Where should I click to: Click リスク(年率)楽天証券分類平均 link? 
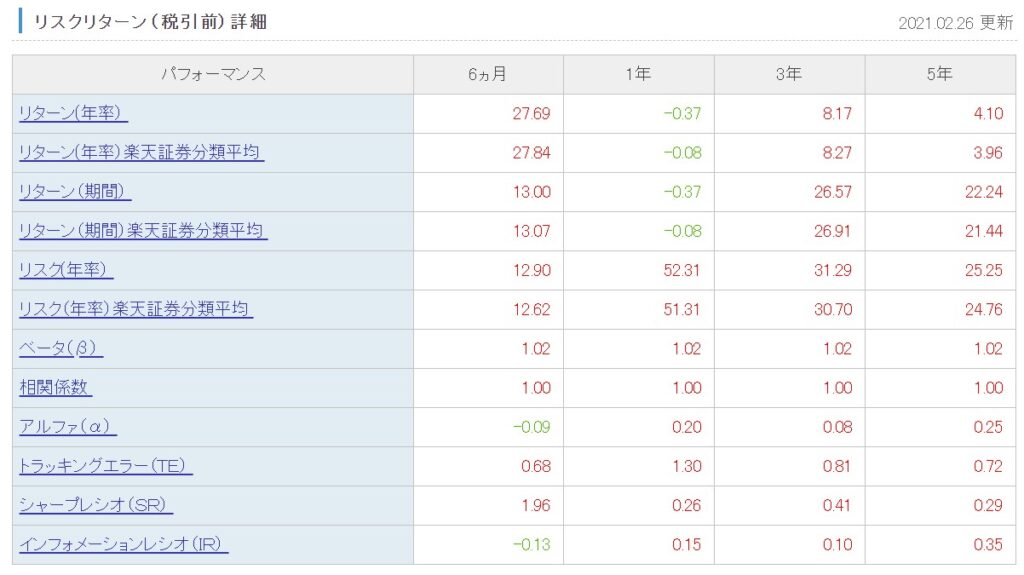pos(135,309)
